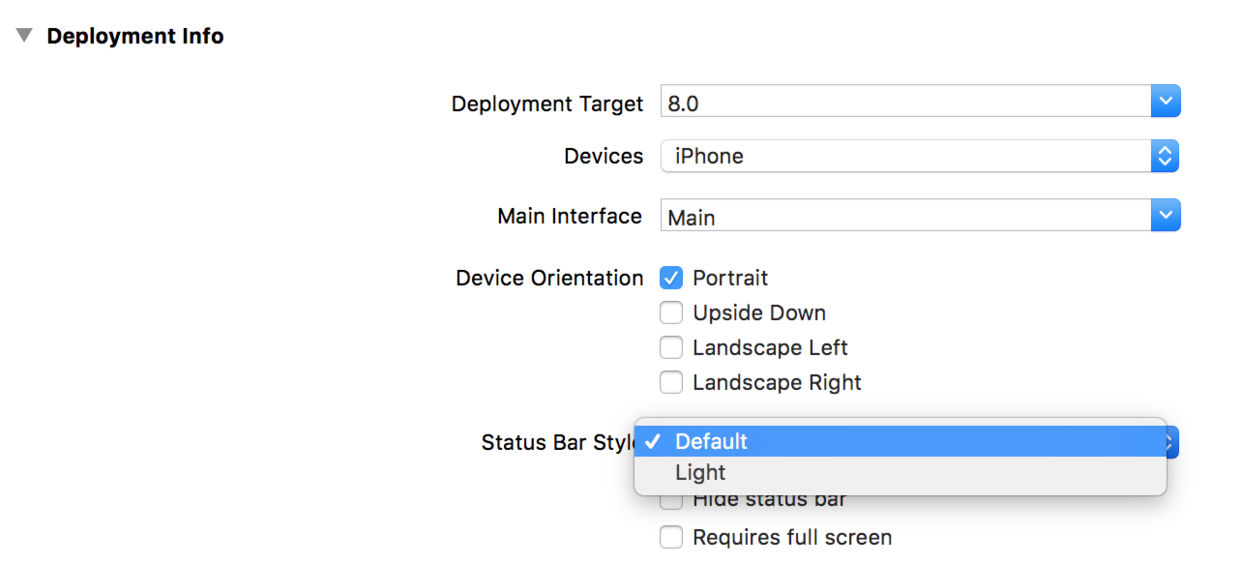
Task: Click the Devices up-down arrows icon
Action: (1165, 156)
